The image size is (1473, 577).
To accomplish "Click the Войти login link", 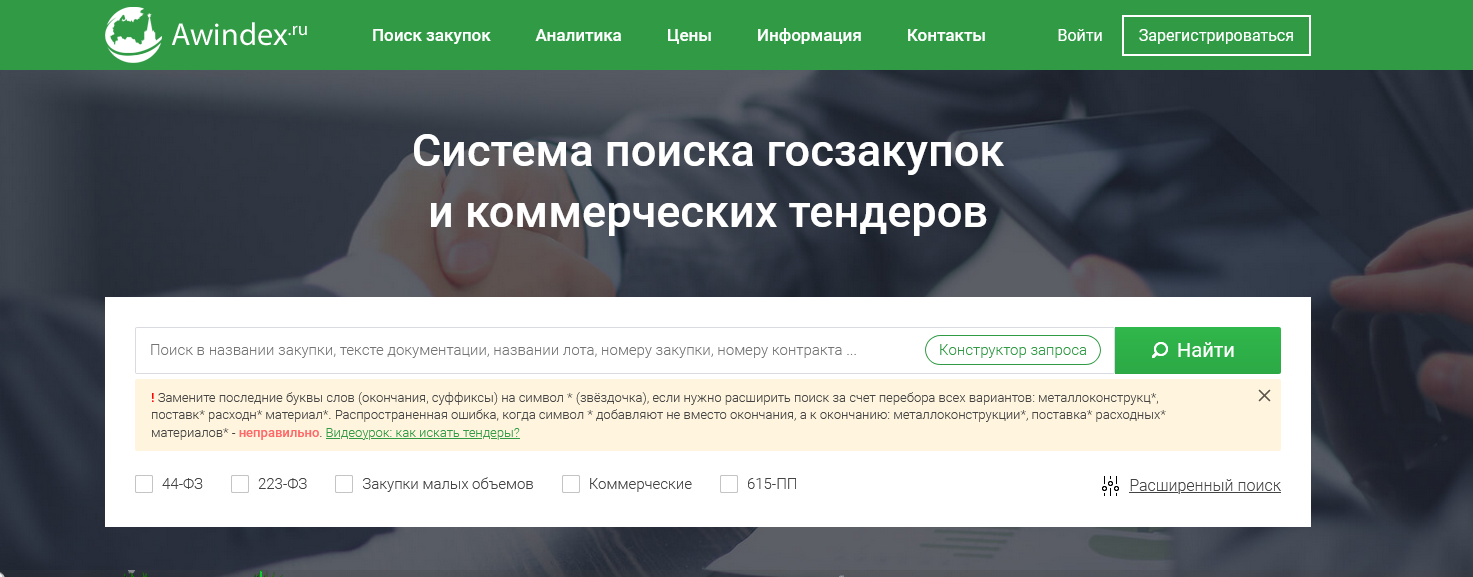I will [x=1080, y=36].
